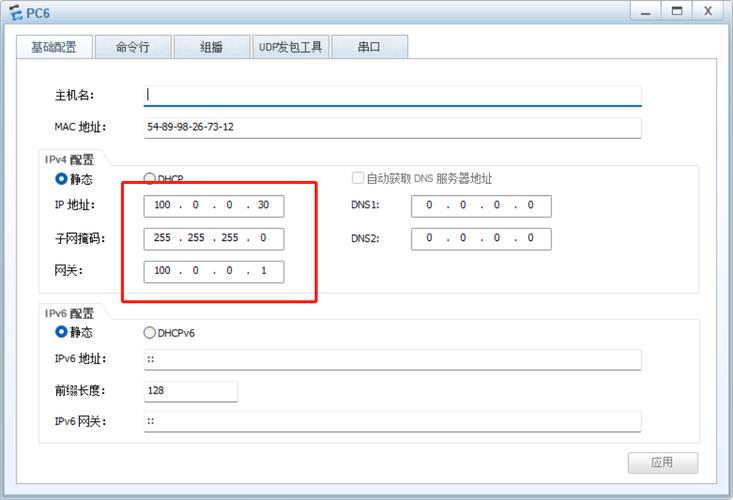733x500 pixels.
Task: Open the 命令行 tab
Action: coord(133,47)
